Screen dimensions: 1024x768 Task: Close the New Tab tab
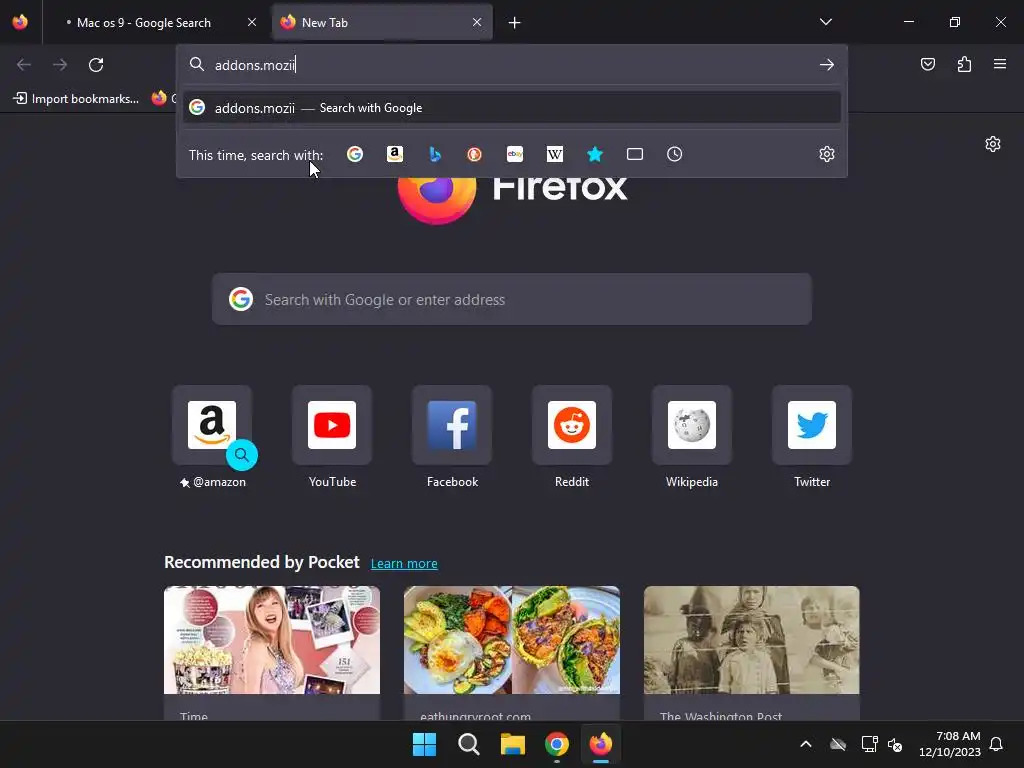point(477,22)
